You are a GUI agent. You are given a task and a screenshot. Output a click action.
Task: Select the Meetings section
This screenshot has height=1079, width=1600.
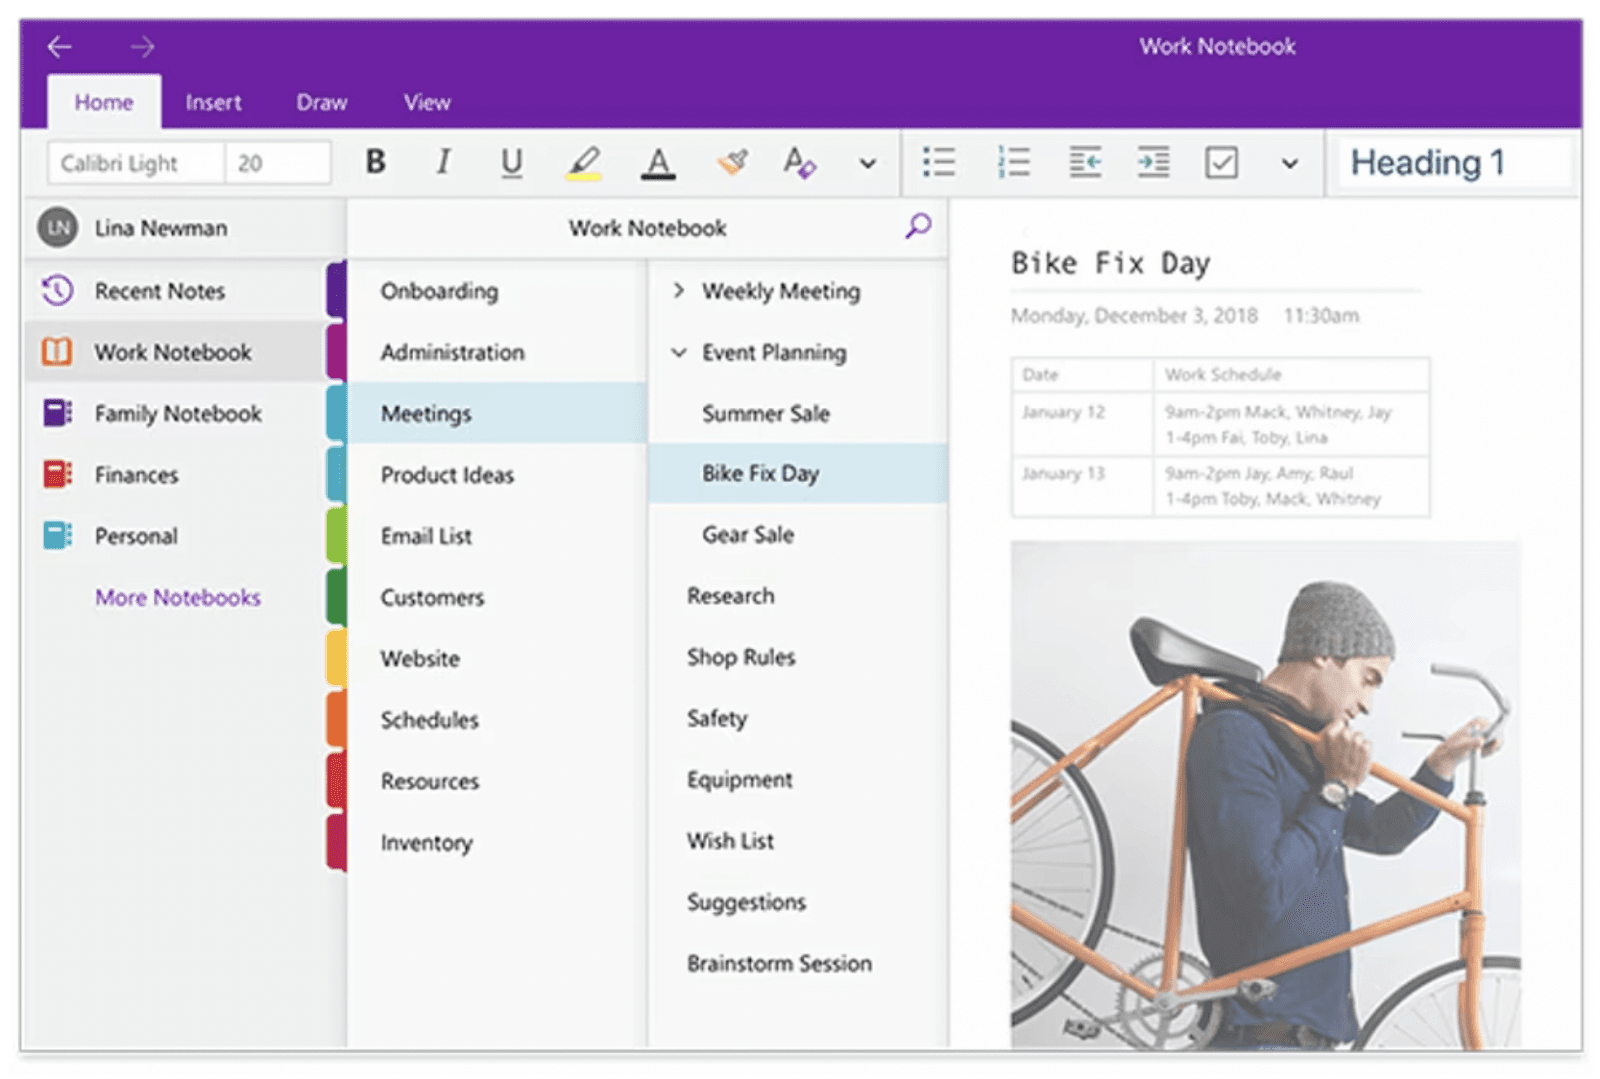(x=496, y=413)
